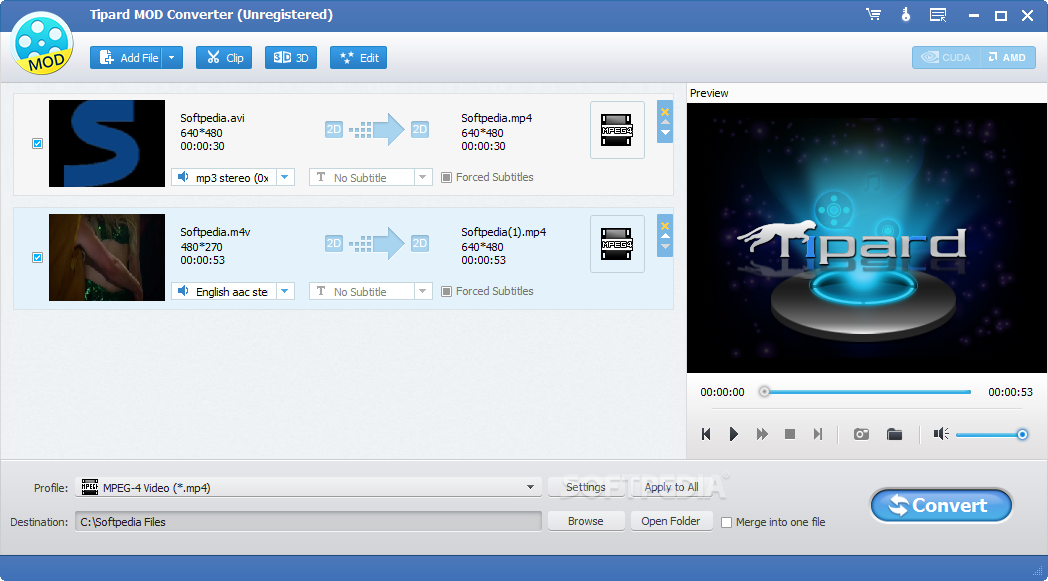Click output name Softpedia.mp4

(x=497, y=118)
